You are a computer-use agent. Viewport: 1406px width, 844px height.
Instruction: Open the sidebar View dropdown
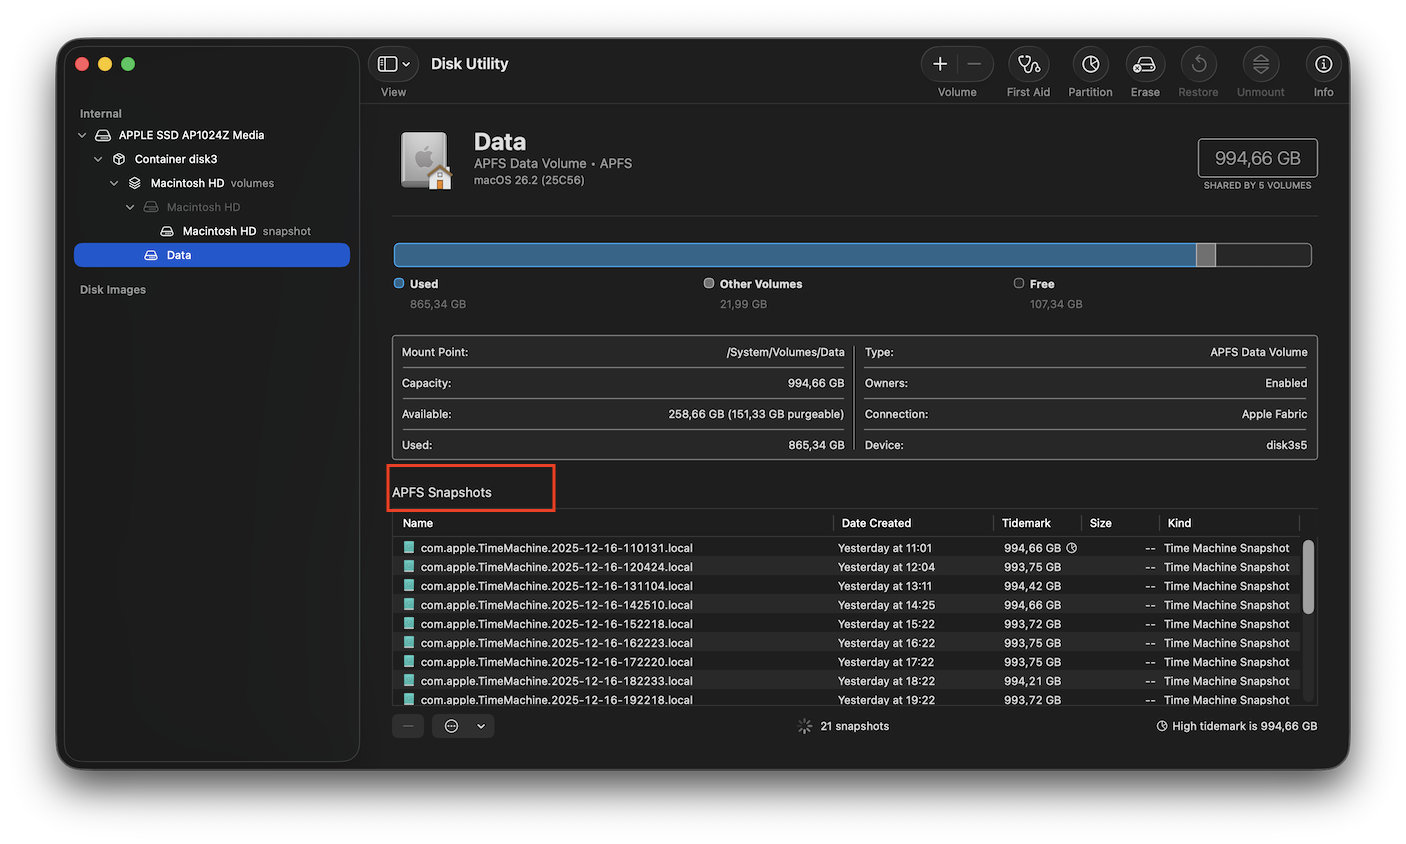tap(393, 64)
